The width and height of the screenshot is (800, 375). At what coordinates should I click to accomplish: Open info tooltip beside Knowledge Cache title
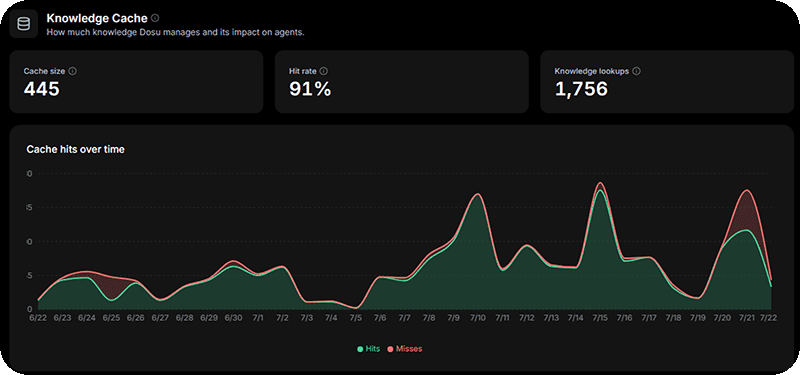coord(155,18)
